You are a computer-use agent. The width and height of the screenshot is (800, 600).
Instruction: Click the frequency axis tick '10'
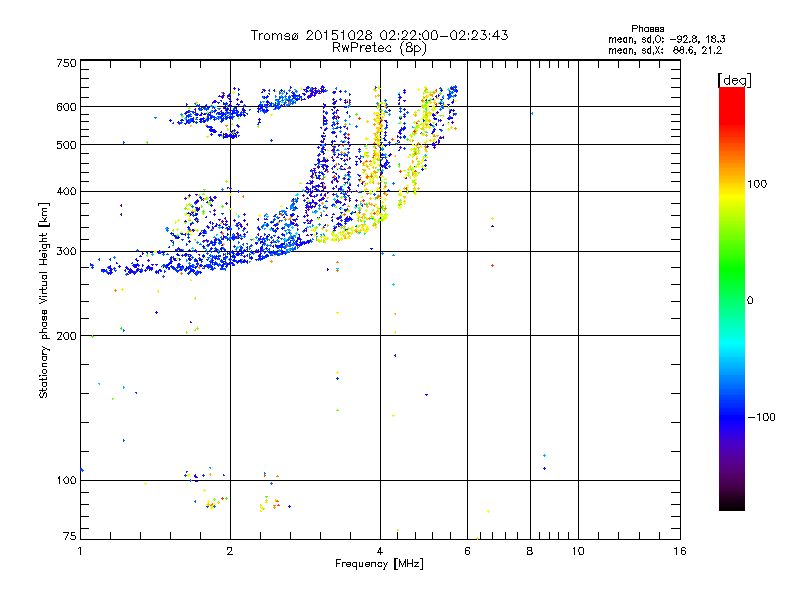click(x=578, y=551)
